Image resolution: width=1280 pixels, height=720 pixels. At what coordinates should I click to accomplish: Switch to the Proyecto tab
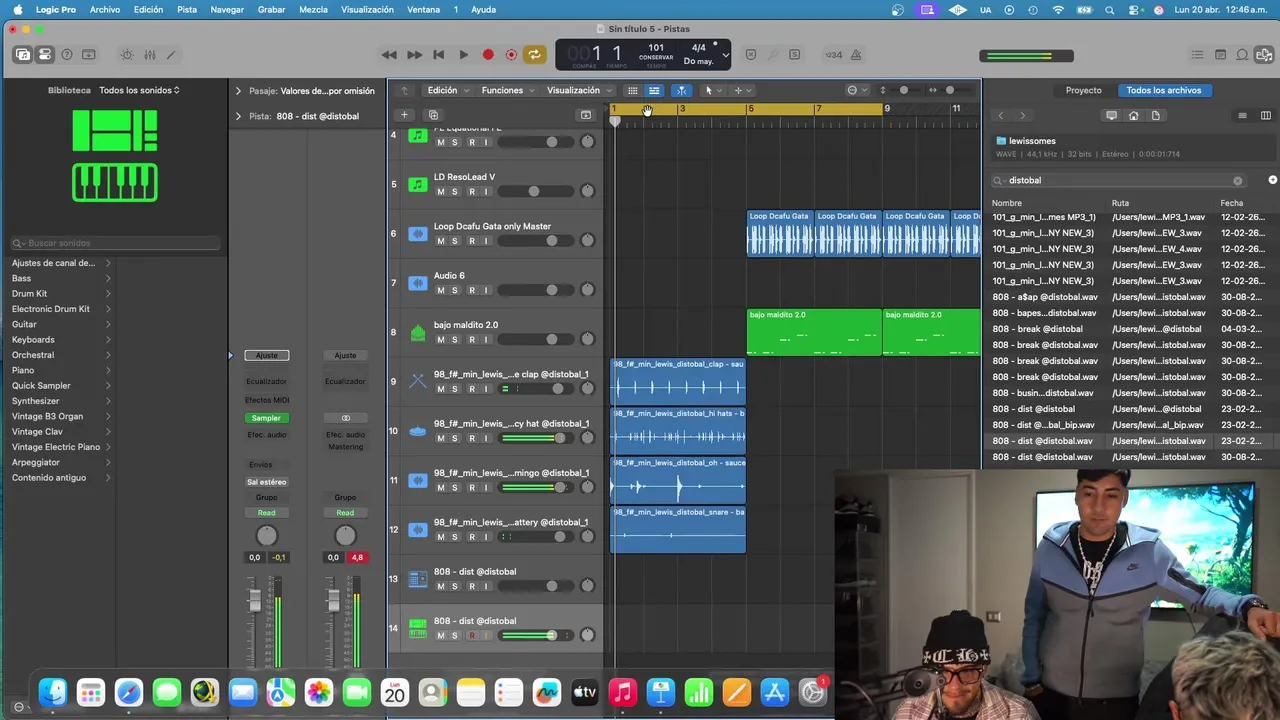[1083, 90]
